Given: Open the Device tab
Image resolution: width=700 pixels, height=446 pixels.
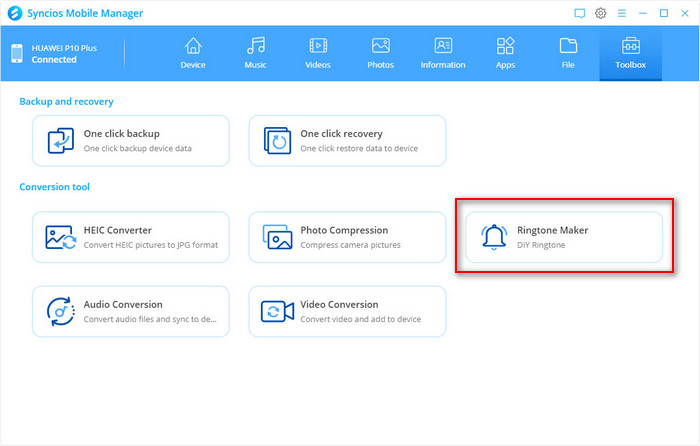Looking at the screenshot, I should click(x=193, y=54).
